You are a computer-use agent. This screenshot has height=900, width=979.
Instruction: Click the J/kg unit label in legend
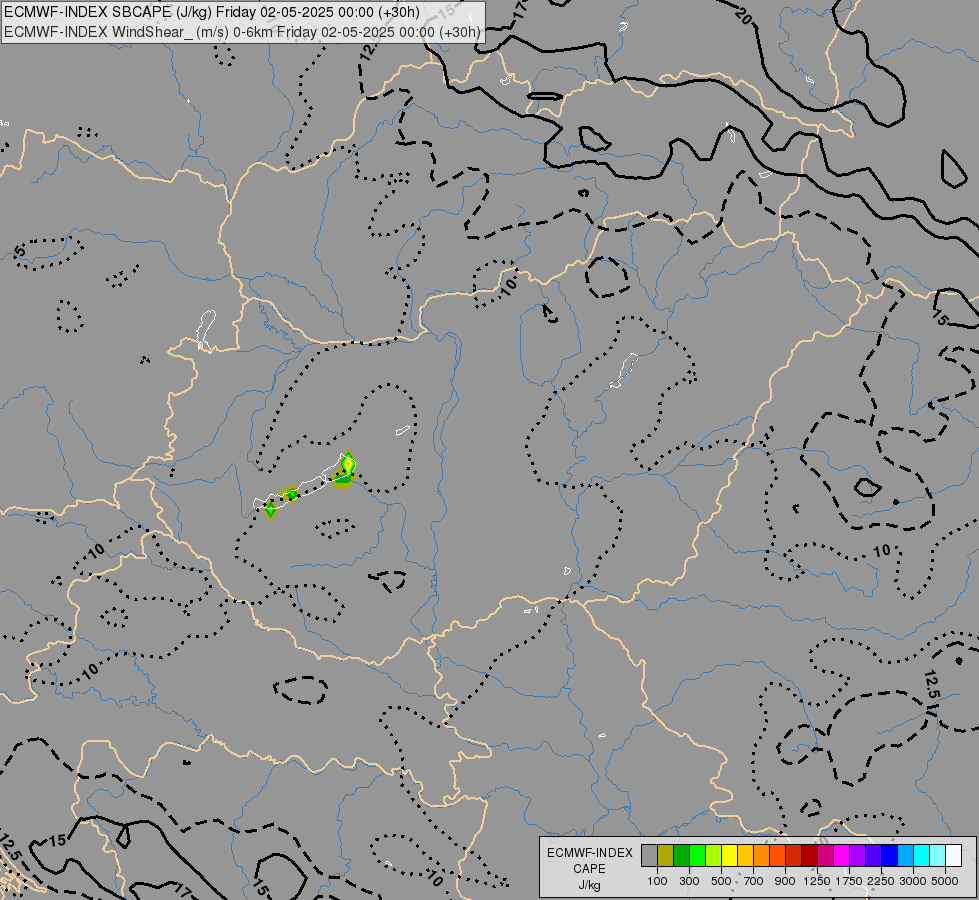coord(590,886)
